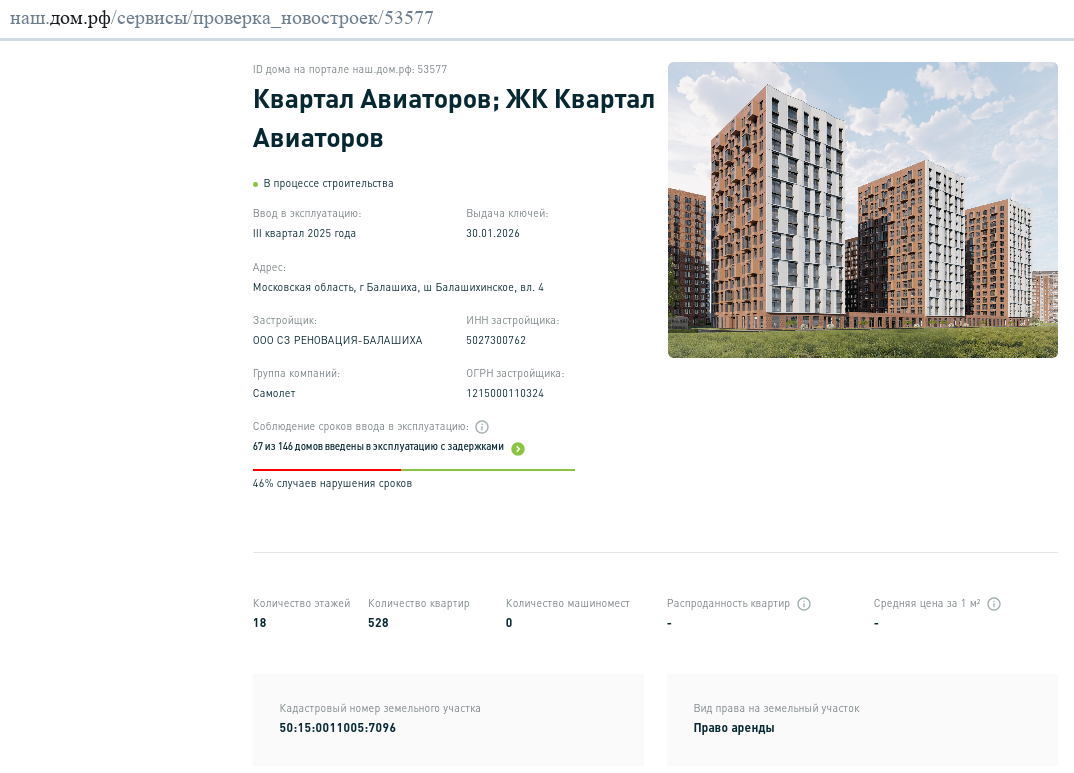Click the red-green deadline compliance bar
The image size is (1074, 773).
click(x=414, y=470)
